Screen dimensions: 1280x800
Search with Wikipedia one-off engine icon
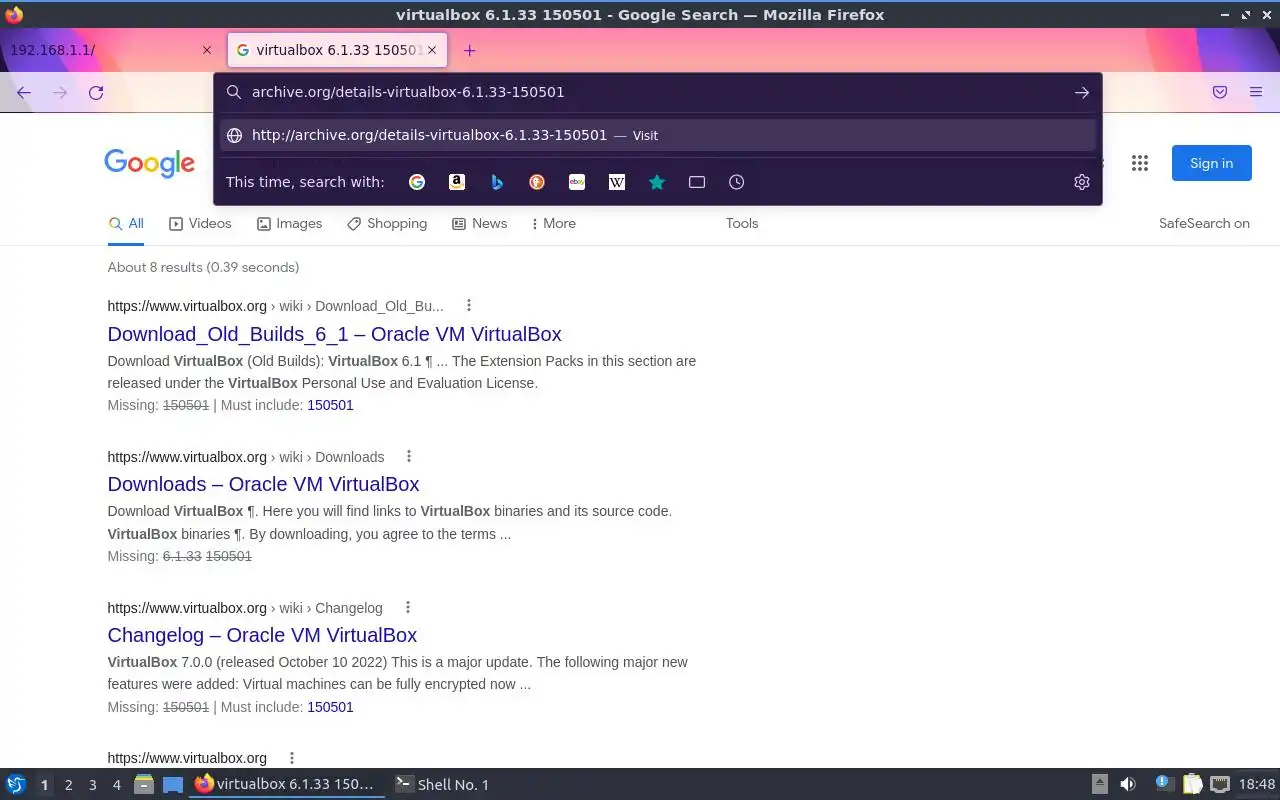click(617, 182)
